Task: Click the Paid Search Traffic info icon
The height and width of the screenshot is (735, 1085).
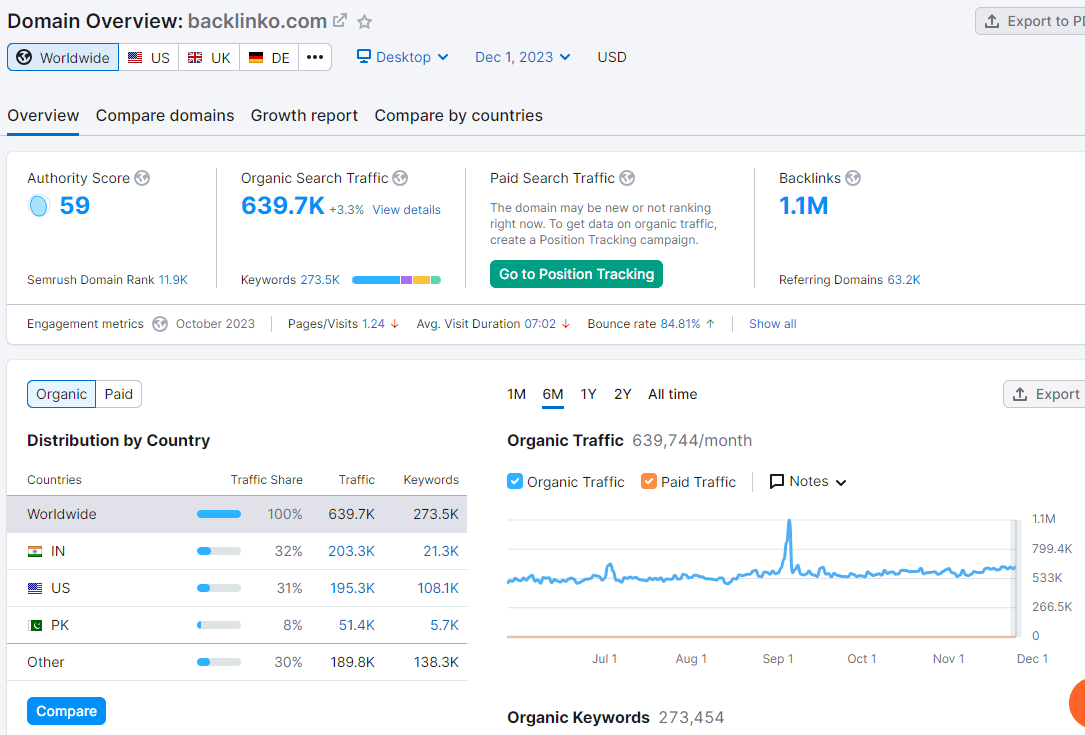Action: [627, 177]
